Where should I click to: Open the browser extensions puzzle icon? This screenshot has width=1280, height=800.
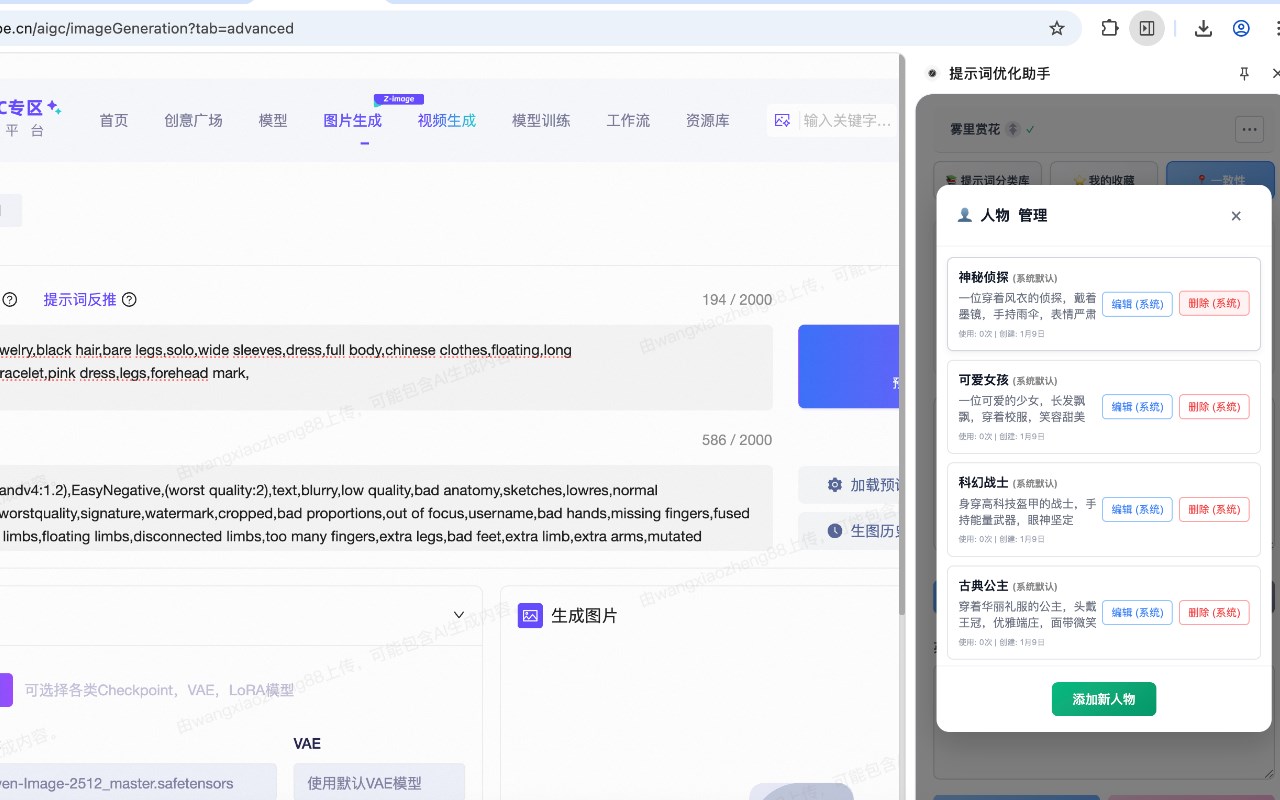pyautogui.click(x=1110, y=28)
